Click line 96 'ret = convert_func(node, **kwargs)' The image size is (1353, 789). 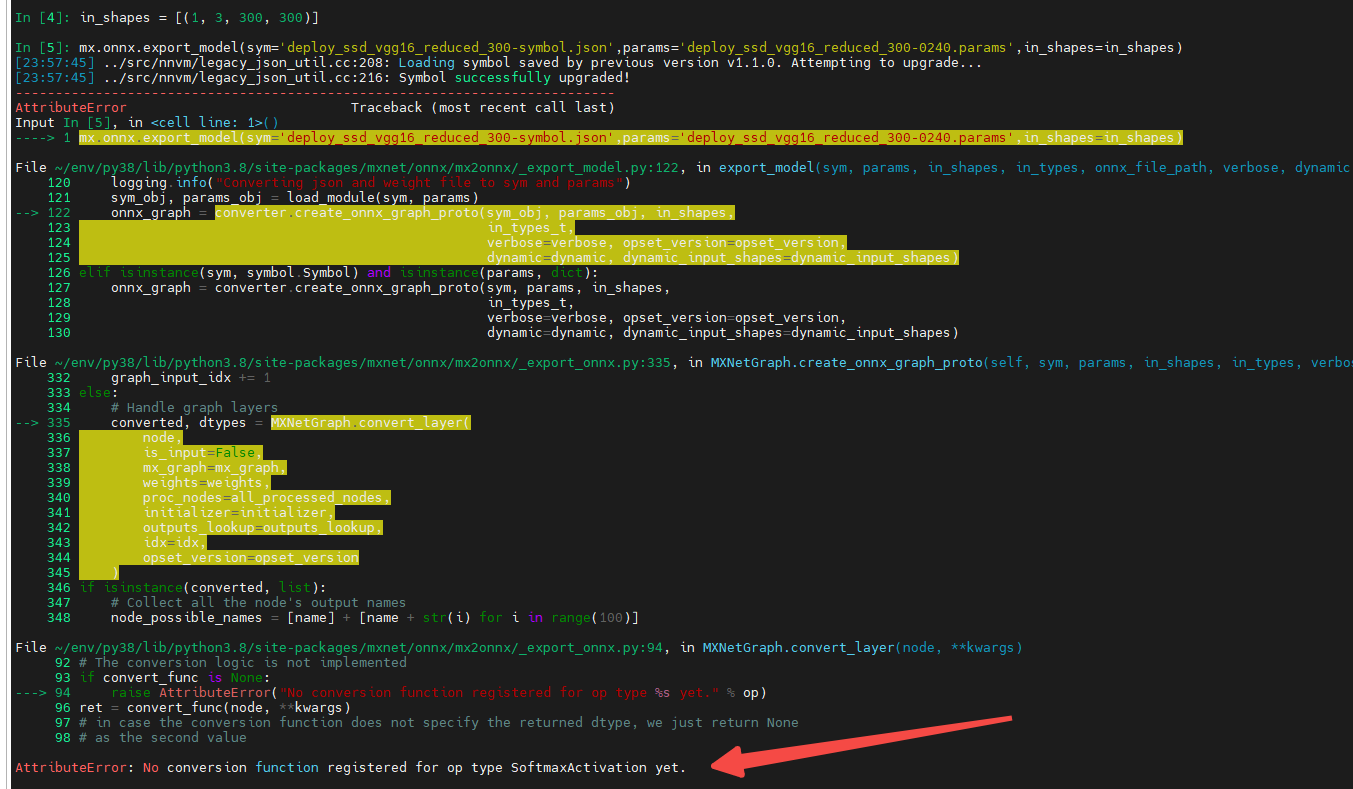click(x=215, y=708)
